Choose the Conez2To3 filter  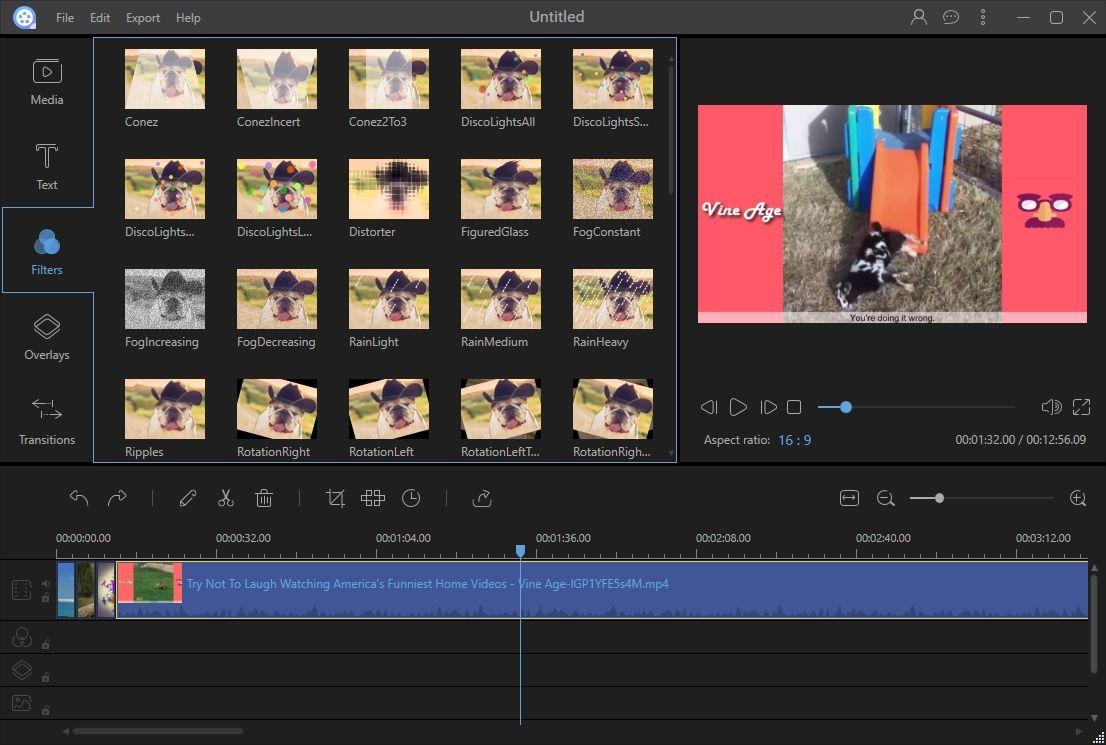[x=389, y=78]
